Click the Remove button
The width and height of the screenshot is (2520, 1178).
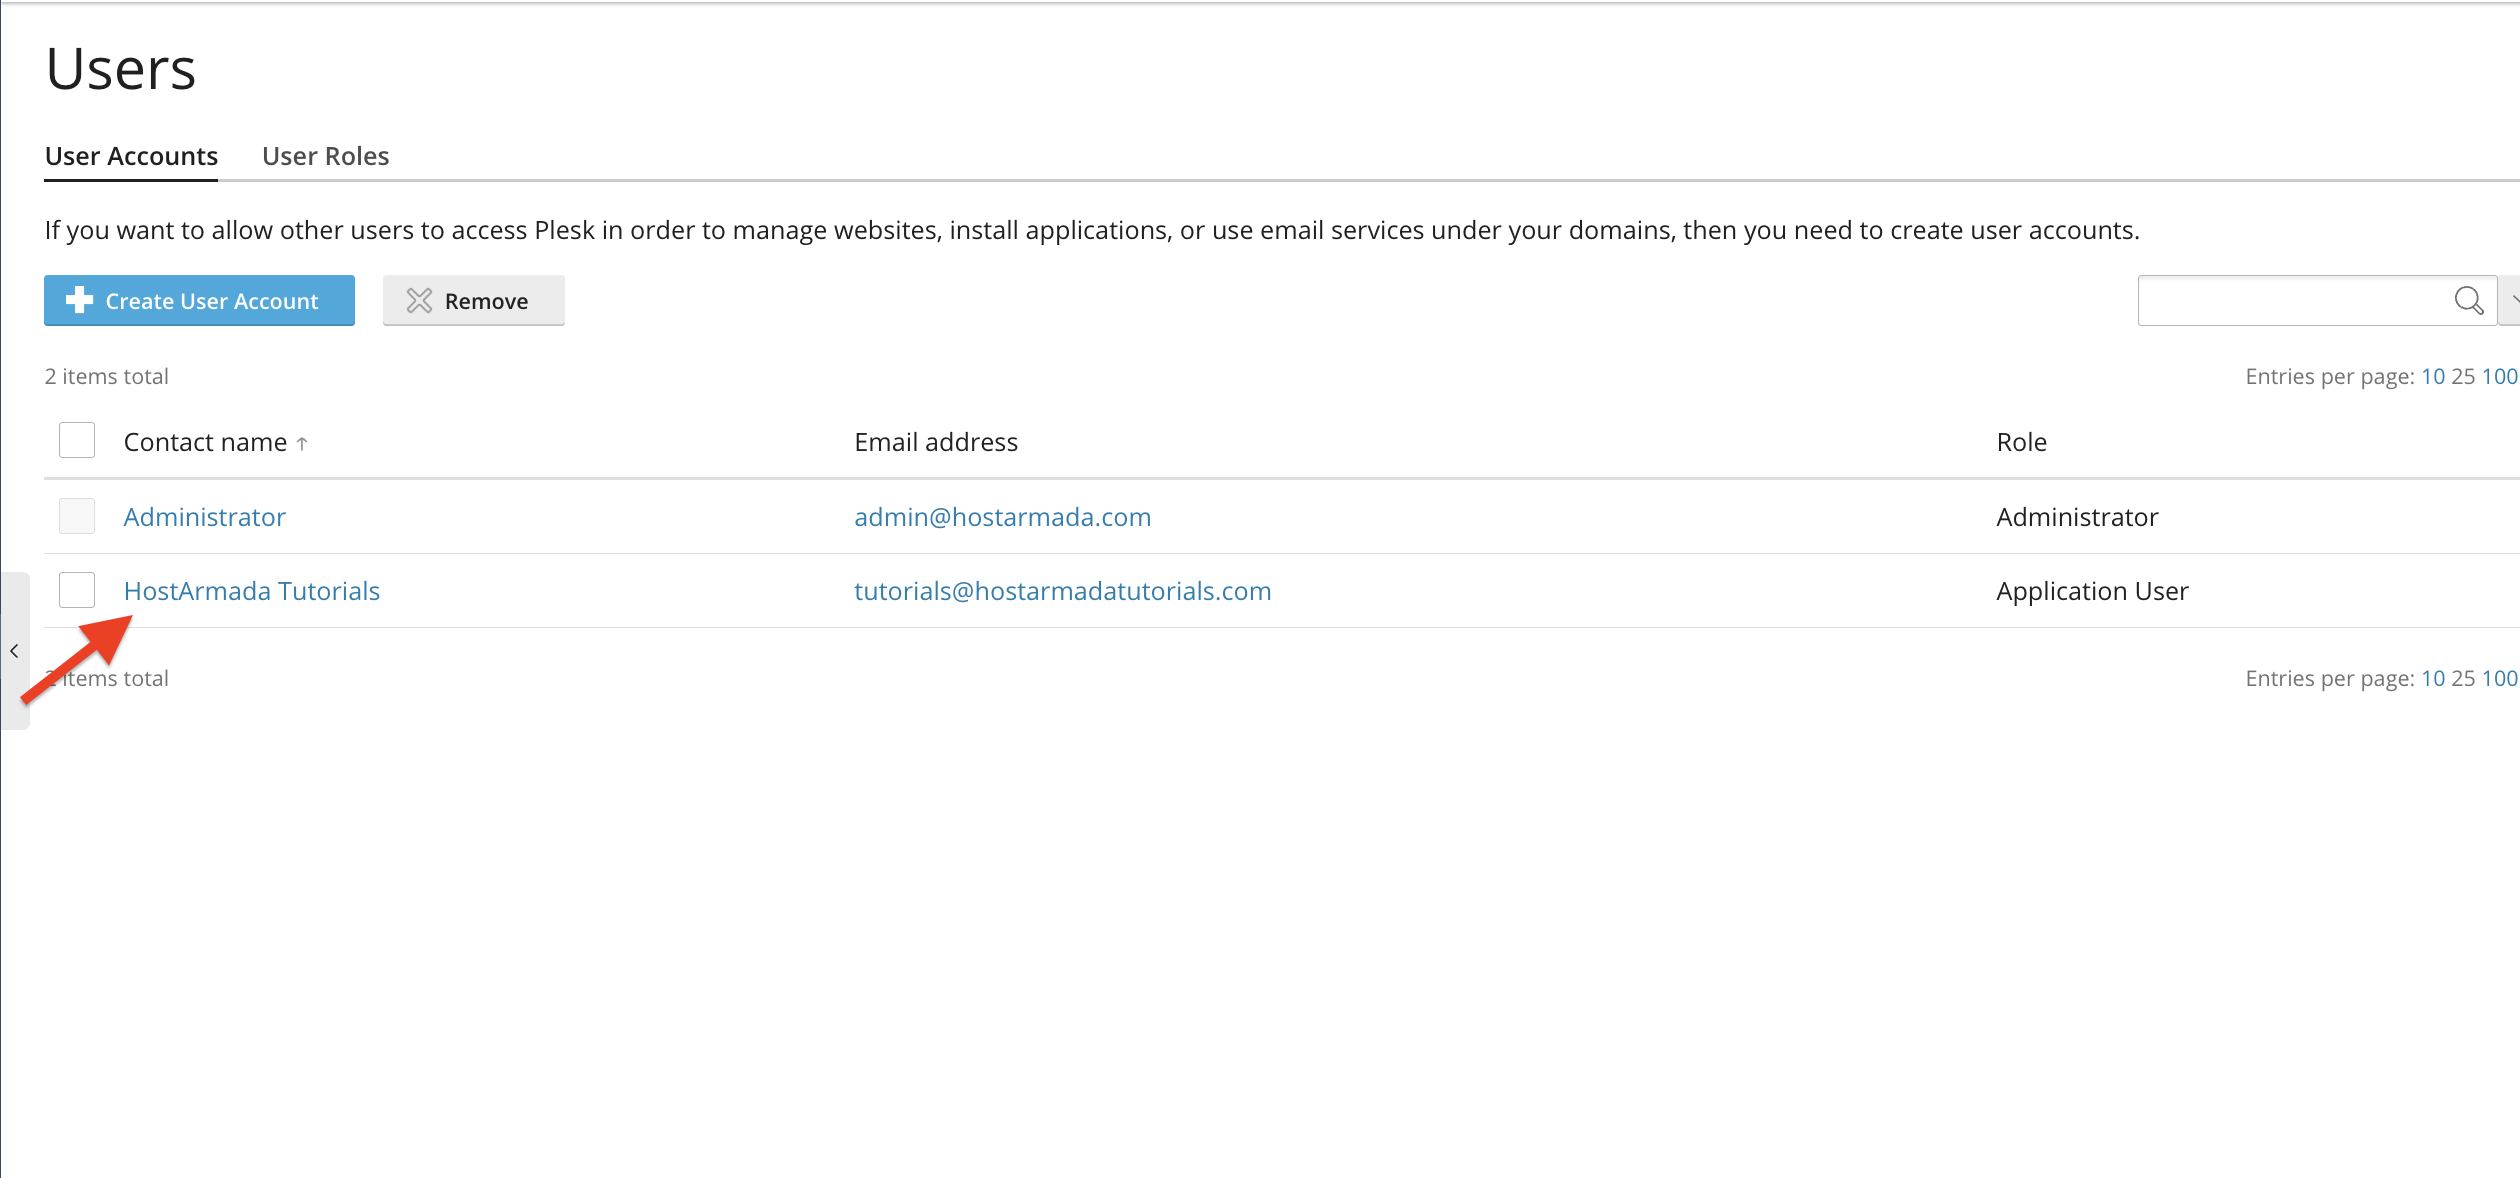coord(473,300)
